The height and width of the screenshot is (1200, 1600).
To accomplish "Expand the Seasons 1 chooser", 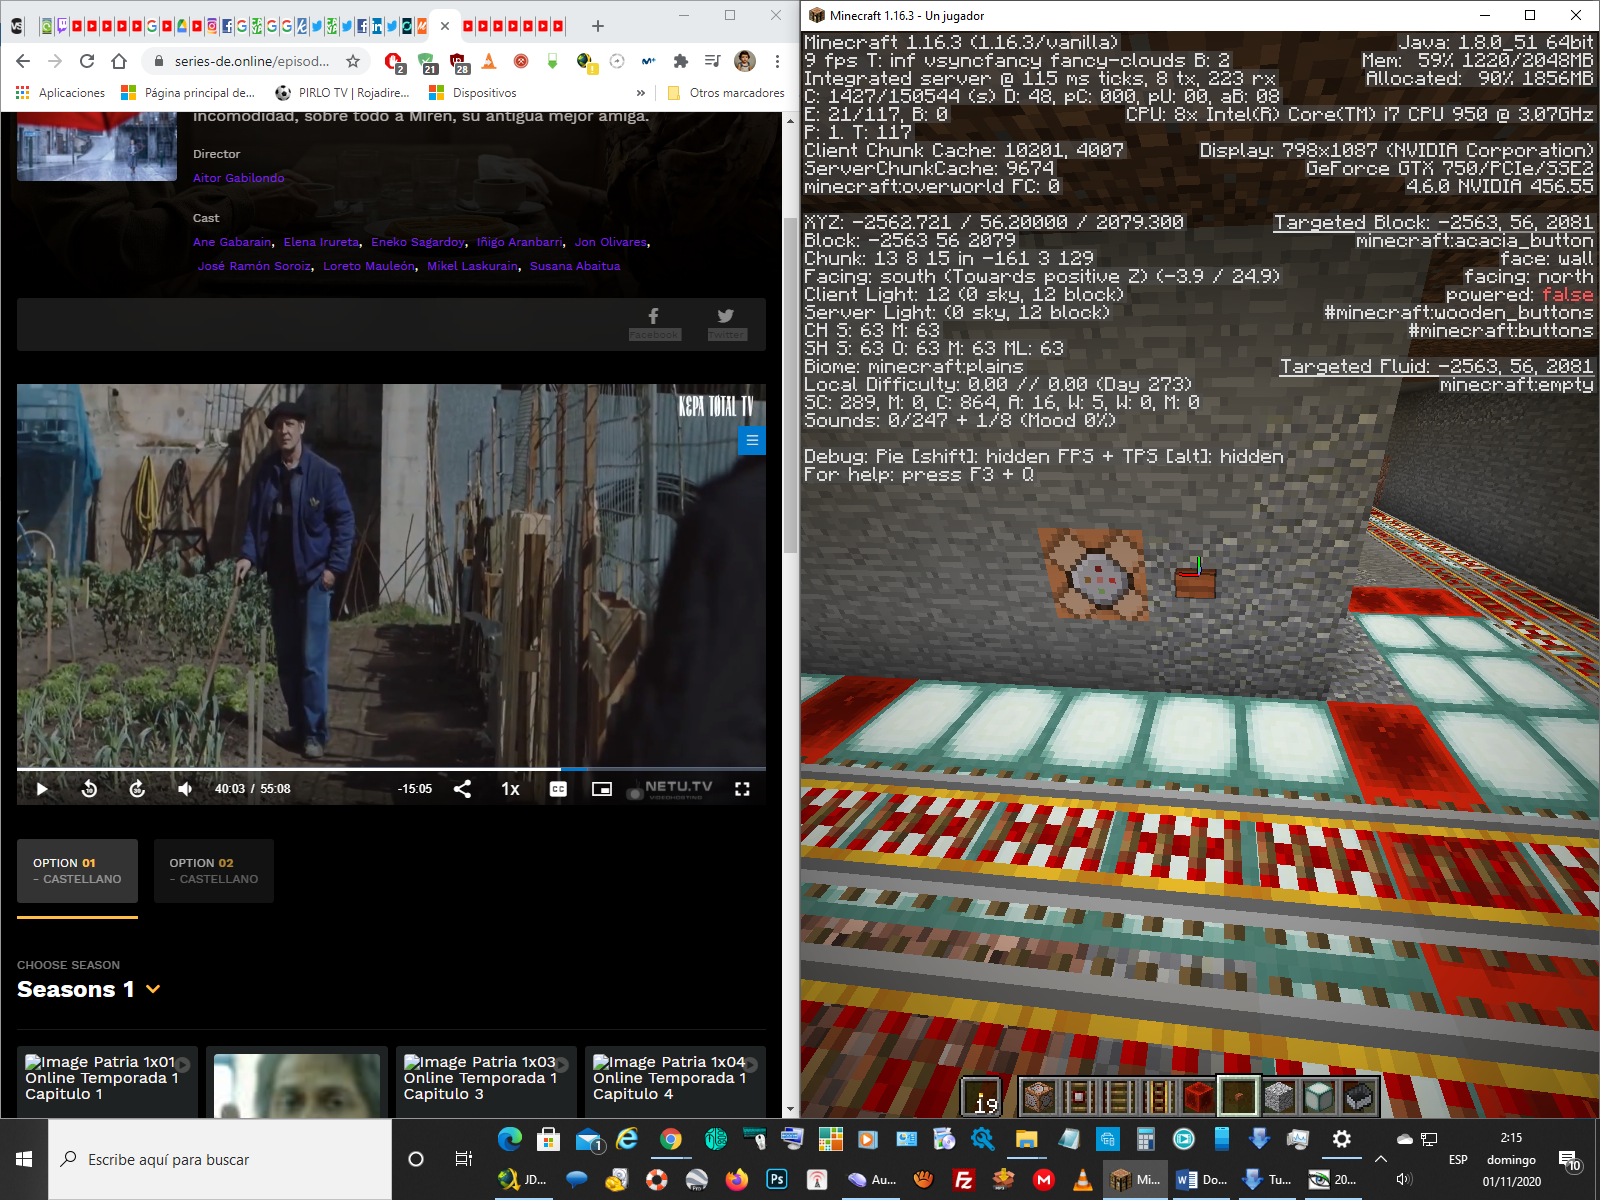I will click(153, 989).
